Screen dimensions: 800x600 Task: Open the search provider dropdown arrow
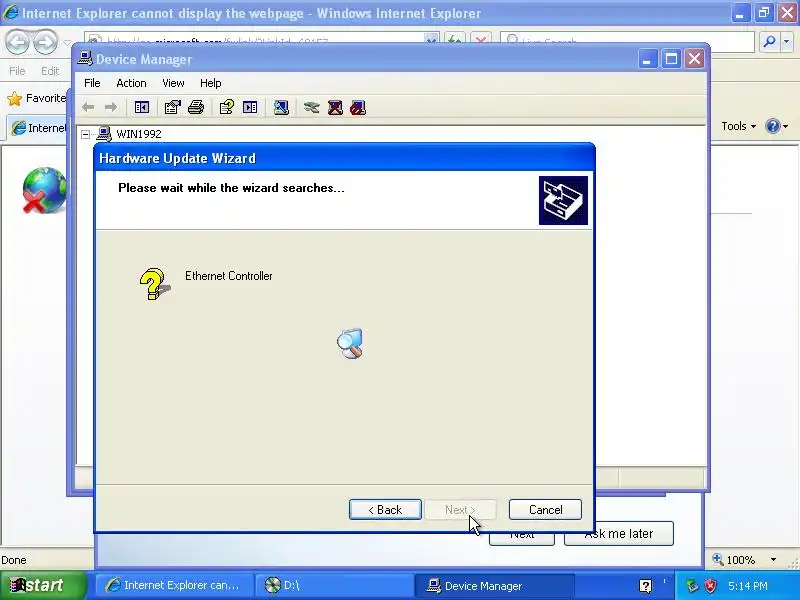[786, 41]
